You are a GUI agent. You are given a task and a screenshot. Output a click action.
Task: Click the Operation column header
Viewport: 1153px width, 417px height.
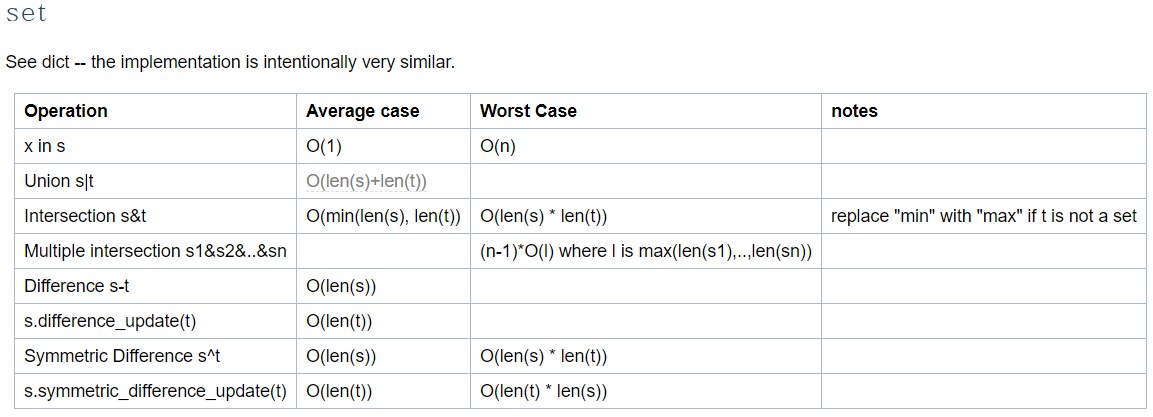click(66, 111)
